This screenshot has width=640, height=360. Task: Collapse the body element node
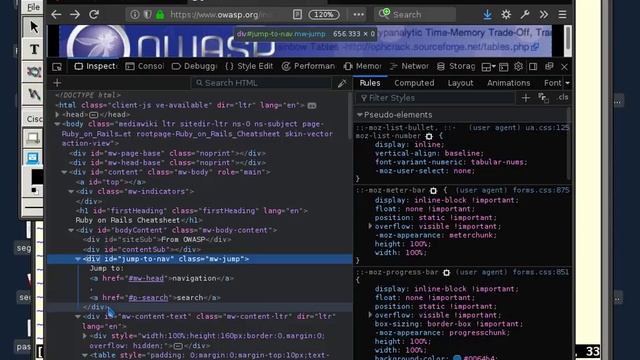click(58, 124)
